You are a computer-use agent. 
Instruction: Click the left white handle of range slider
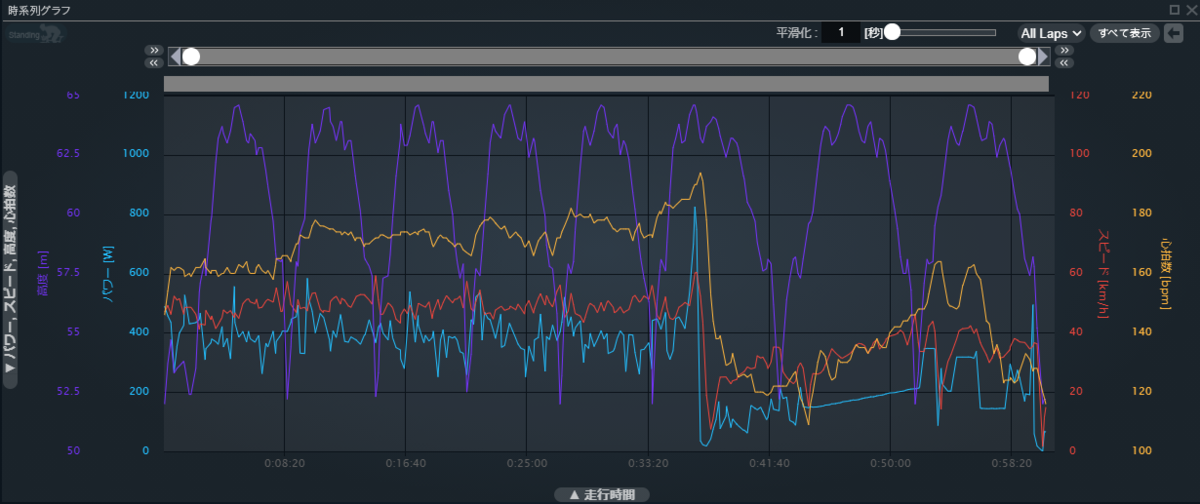191,57
